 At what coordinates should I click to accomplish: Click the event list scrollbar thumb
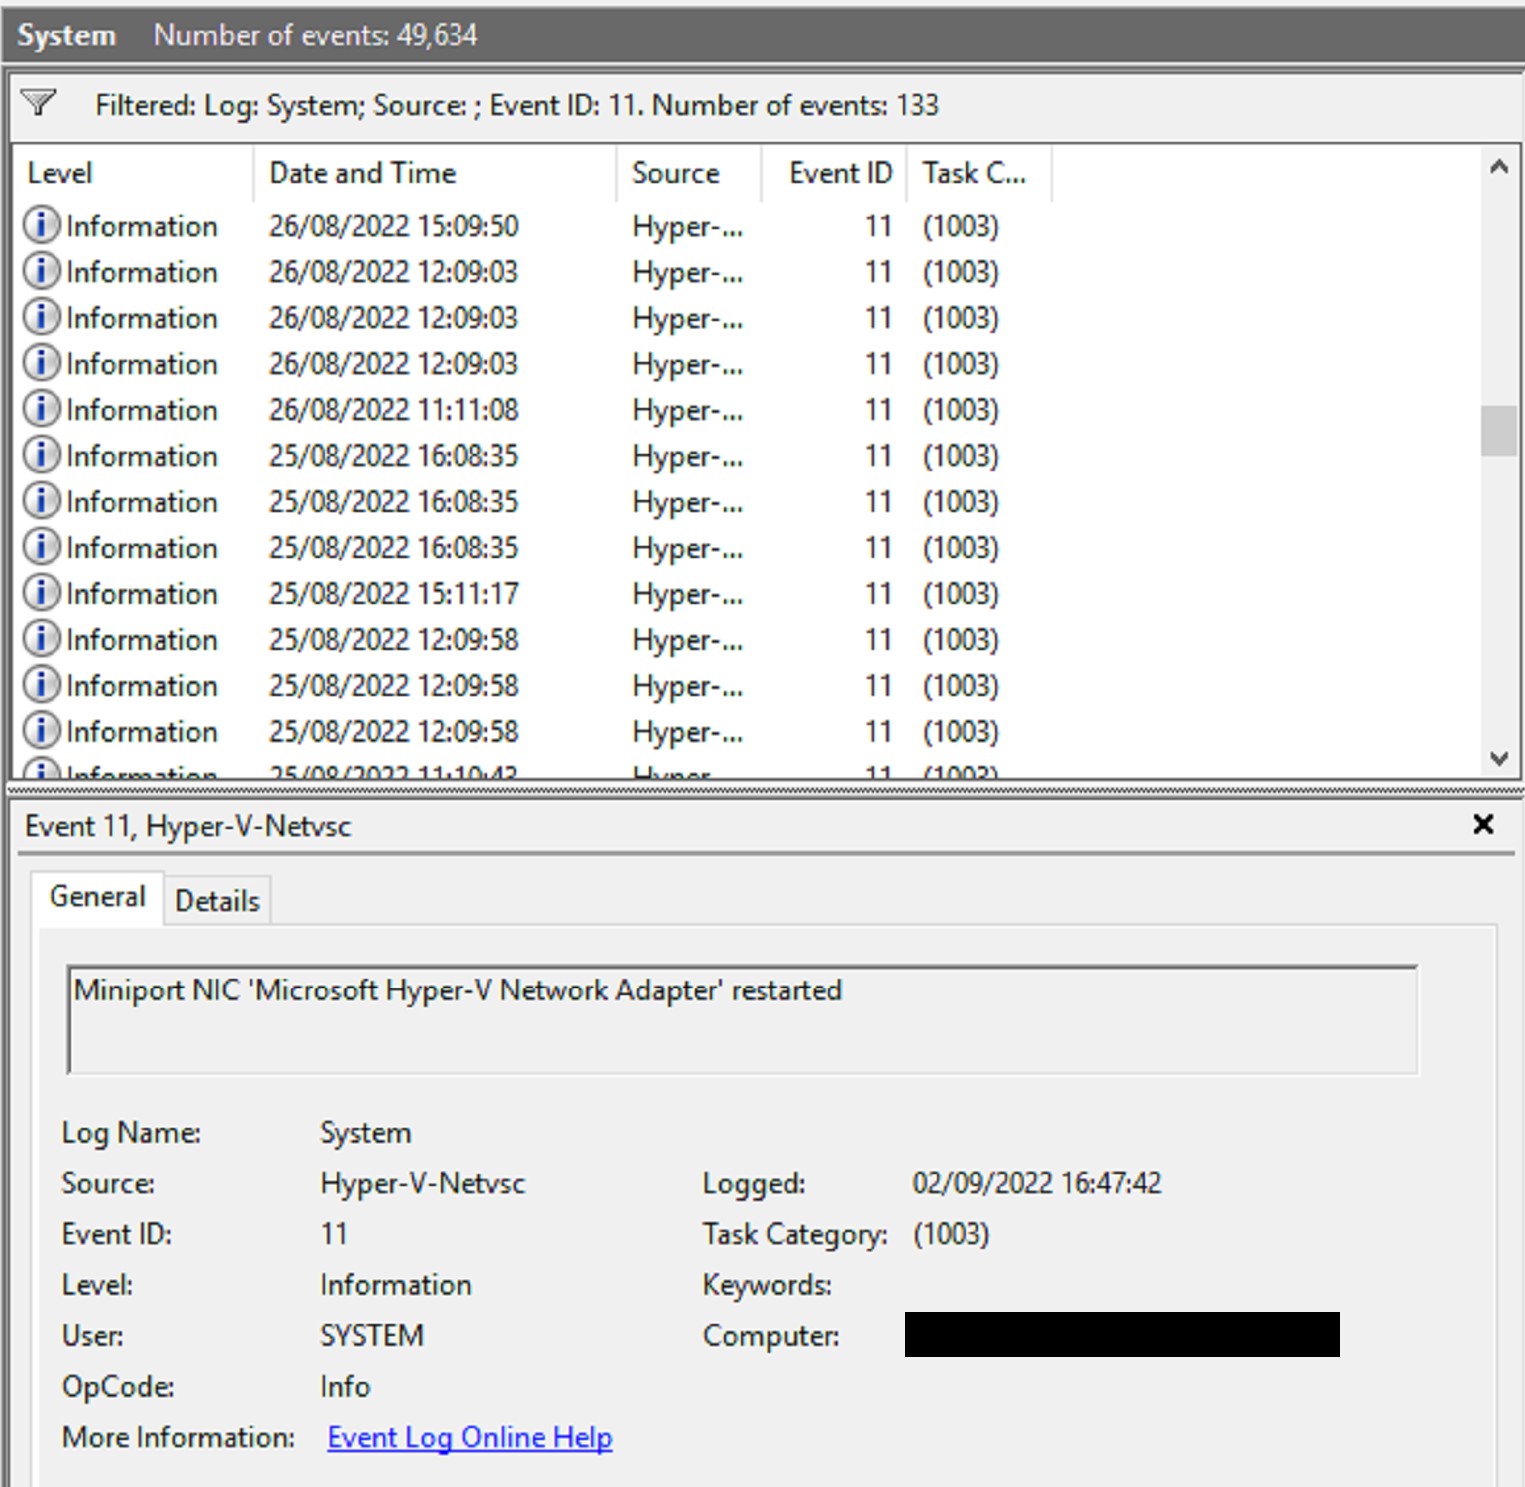(x=1498, y=431)
